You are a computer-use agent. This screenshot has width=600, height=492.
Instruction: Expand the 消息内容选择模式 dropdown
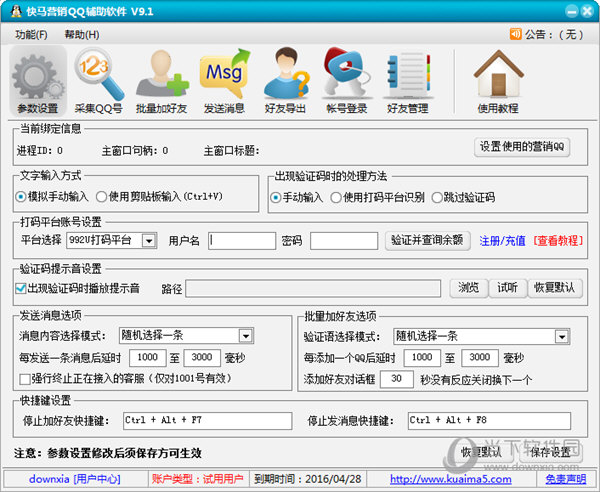246,336
